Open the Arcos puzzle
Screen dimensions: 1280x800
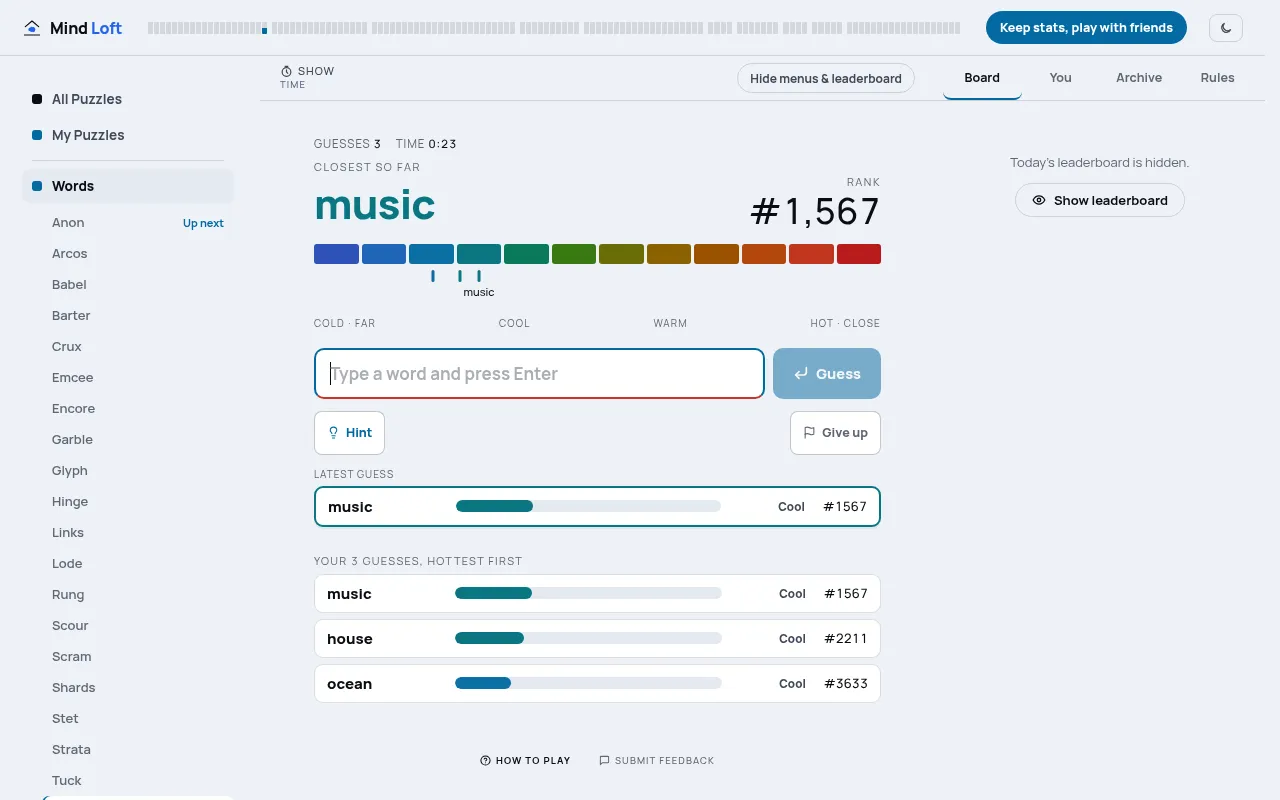[x=138, y=254]
